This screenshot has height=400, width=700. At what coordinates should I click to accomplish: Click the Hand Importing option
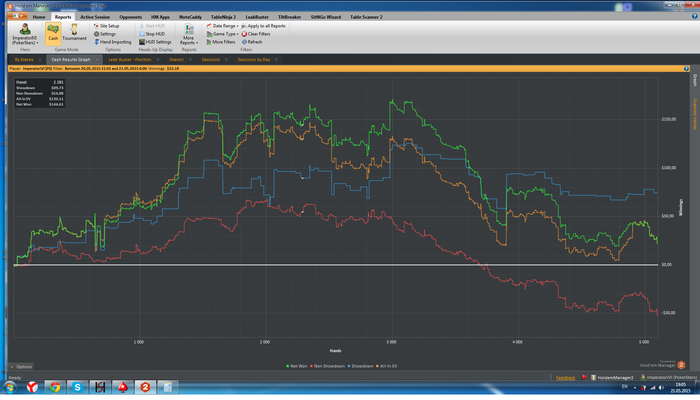click(113, 42)
